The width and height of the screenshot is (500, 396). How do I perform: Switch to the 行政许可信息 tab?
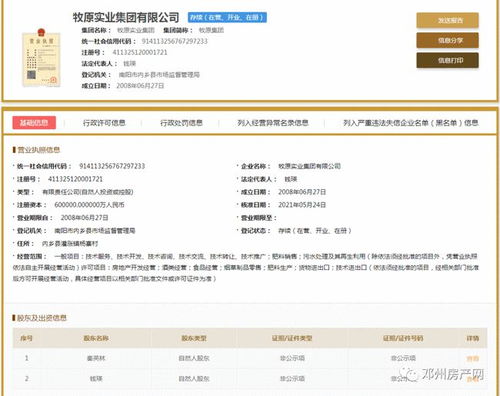(104, 123)
